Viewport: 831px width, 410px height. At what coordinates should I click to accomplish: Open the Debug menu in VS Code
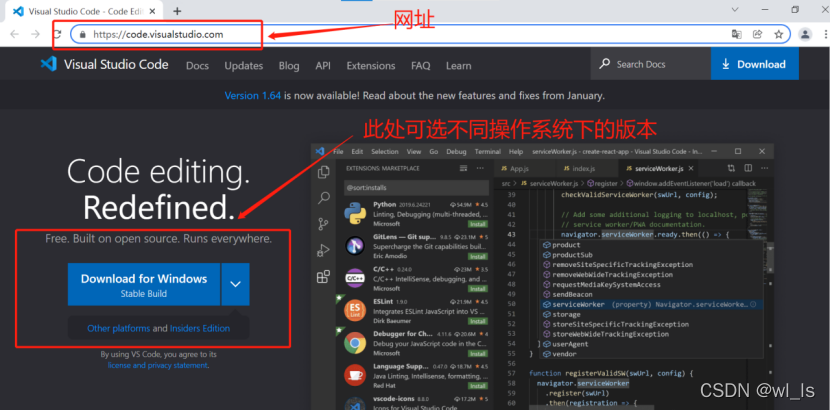456,151
